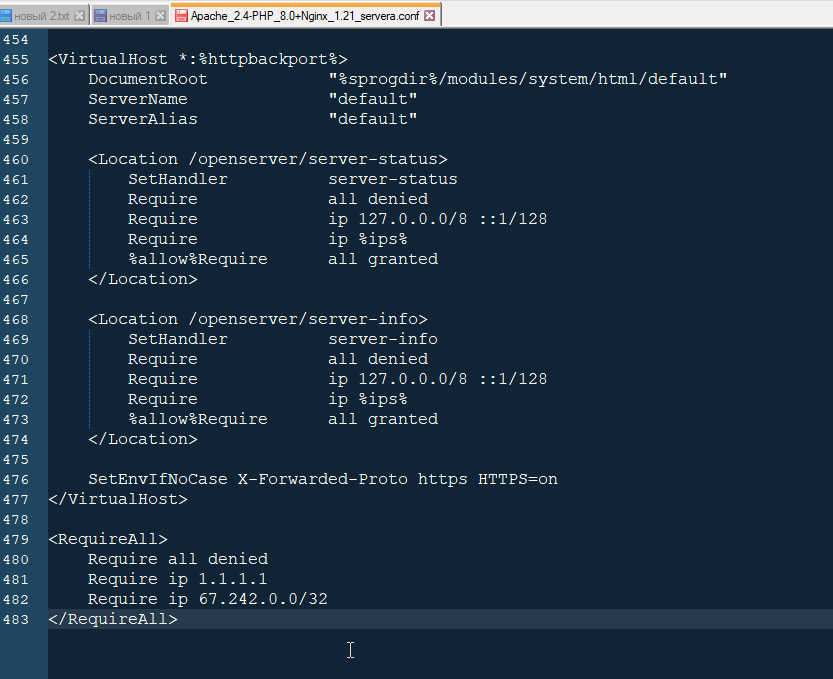833x679 pixels.
Task: Click the blue disk icon on "новый 1" tab
Action: (x=99, y=16)
